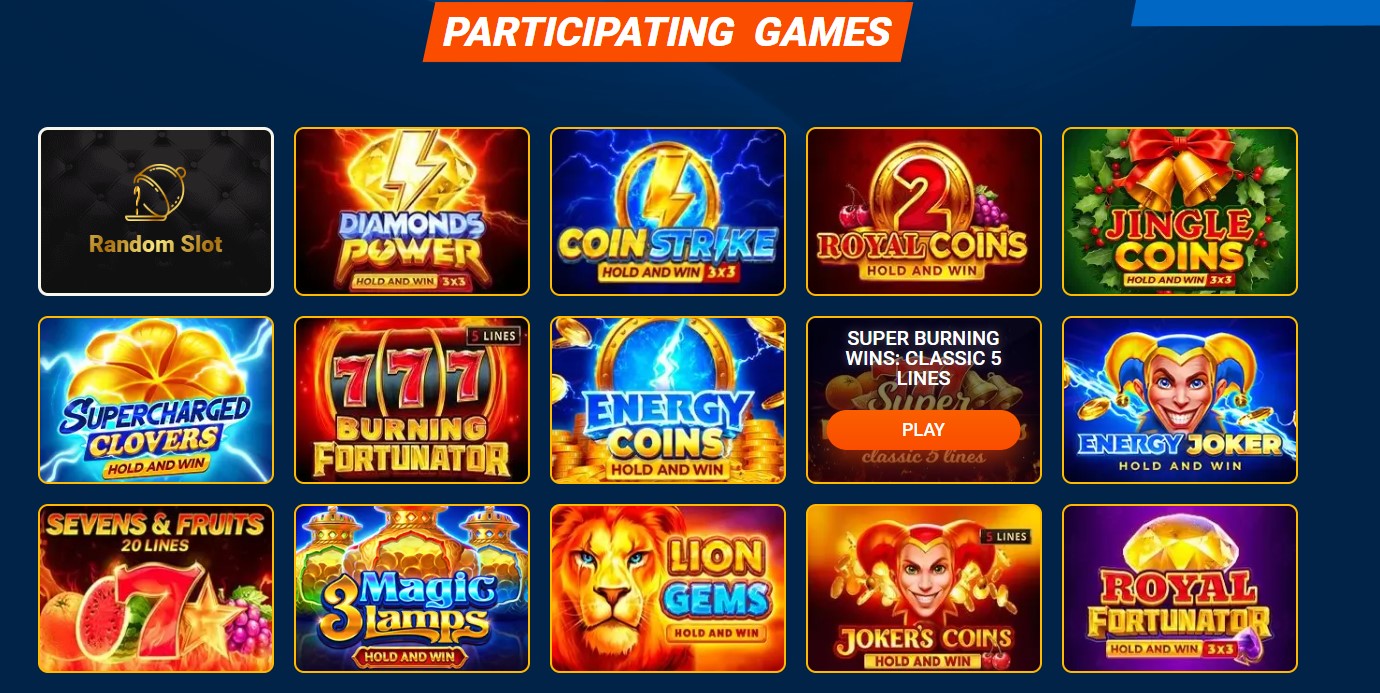The height and width of the screenshot is (693, 1380).
Task: Open Jingle Coins Christmas slot
Action: (x=1180, y=212)
